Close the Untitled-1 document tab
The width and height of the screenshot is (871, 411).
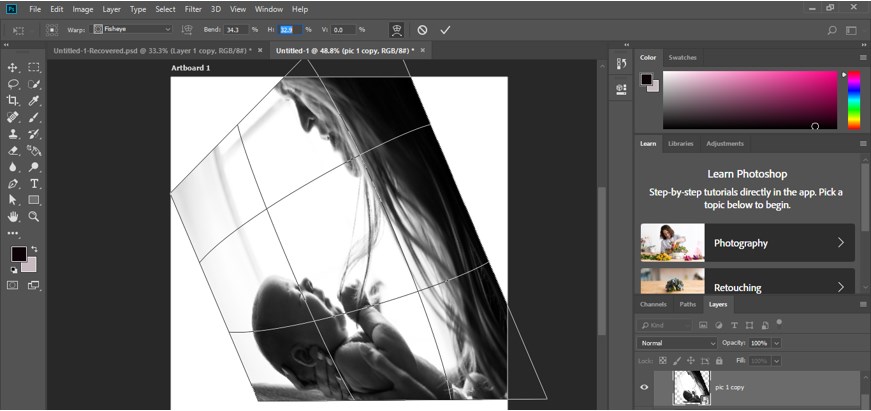coord(422,51)
